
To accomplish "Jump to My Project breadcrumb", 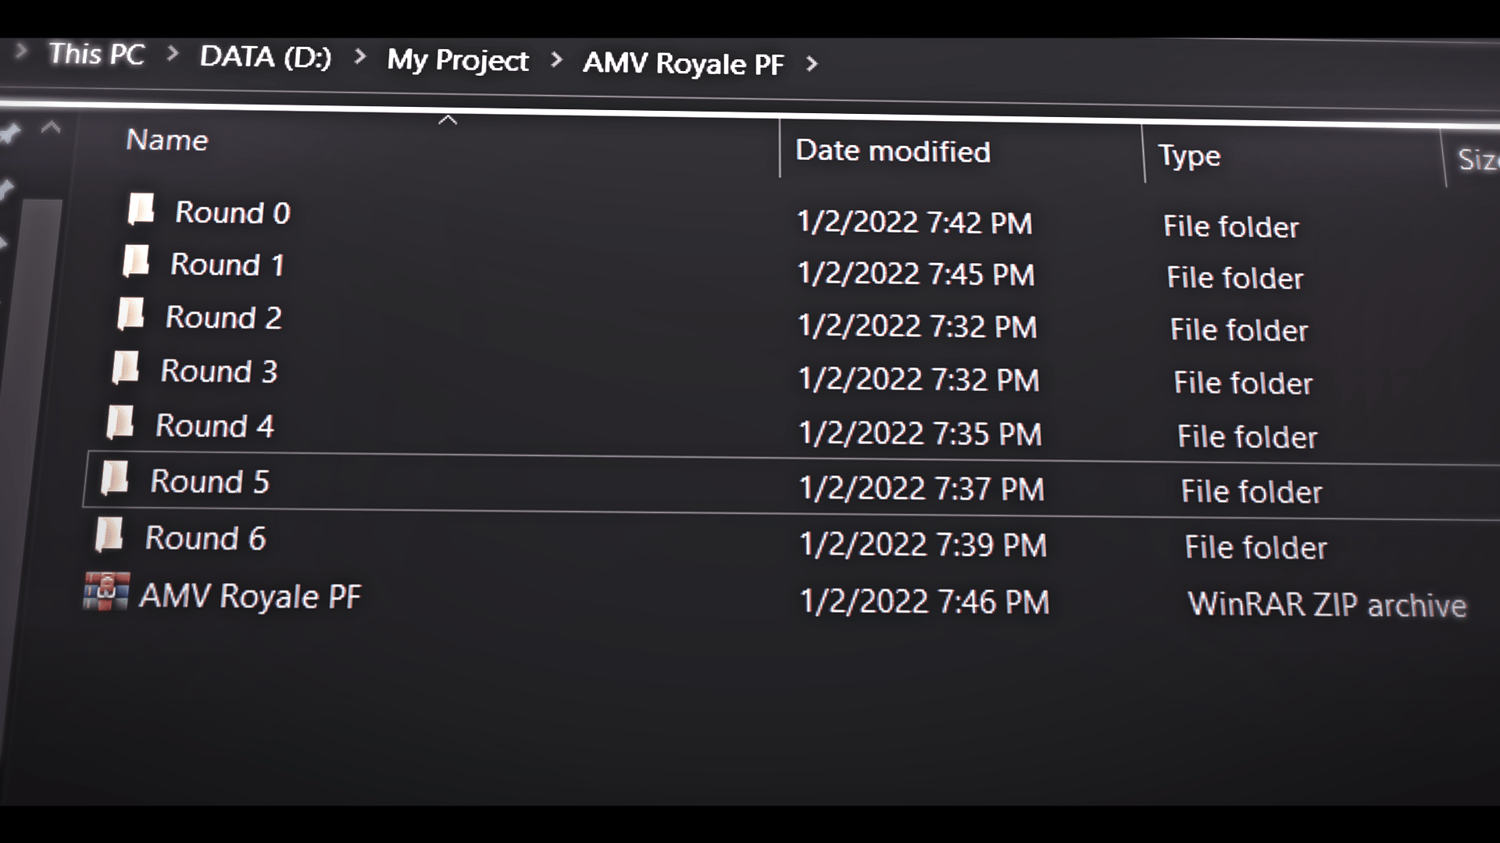I will 457,60.
